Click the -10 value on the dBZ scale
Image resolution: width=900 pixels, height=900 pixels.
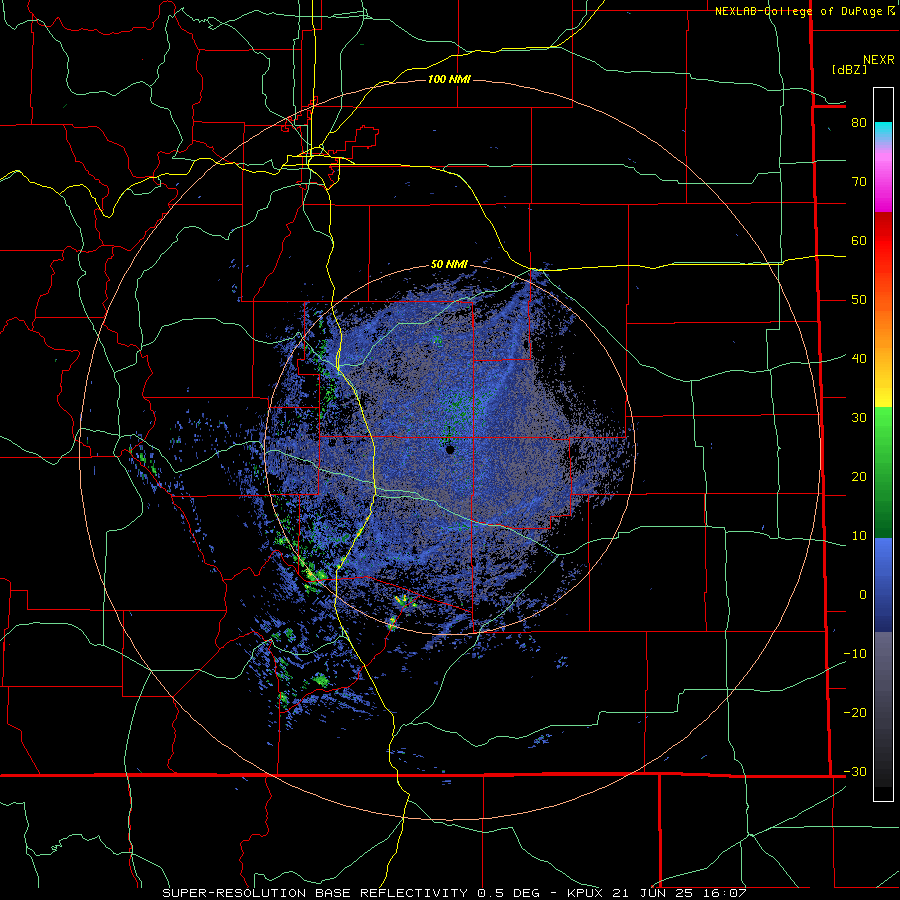point(855,654)
